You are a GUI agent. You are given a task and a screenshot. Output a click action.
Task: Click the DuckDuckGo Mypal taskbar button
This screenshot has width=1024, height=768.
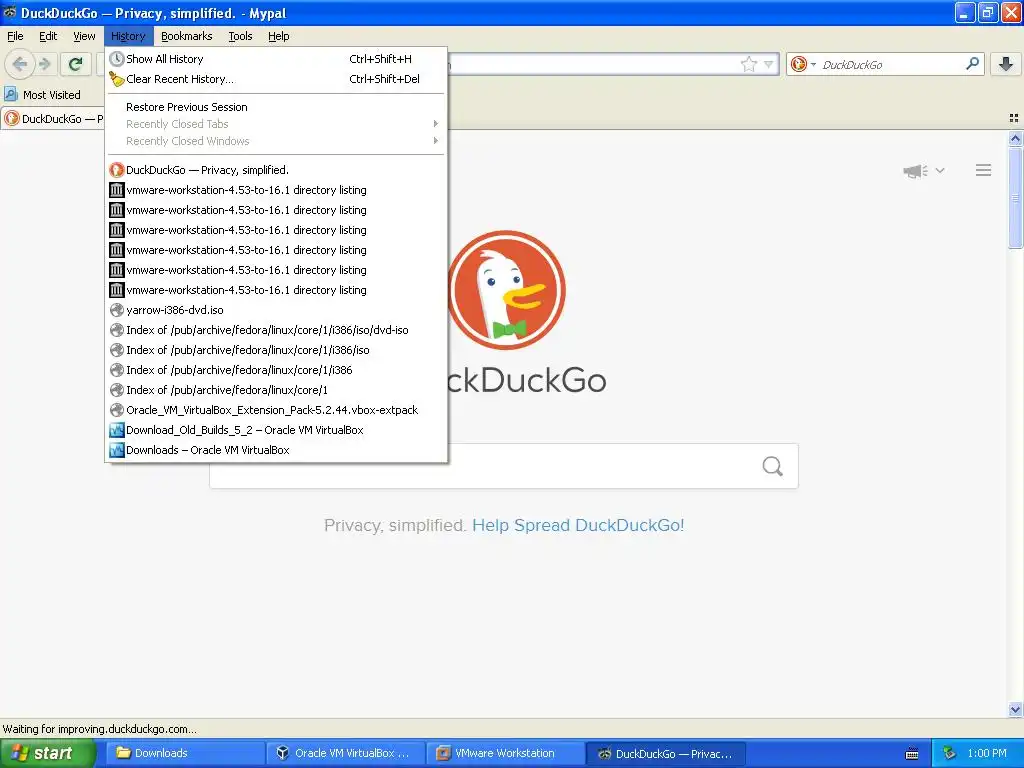pos(665,753)
